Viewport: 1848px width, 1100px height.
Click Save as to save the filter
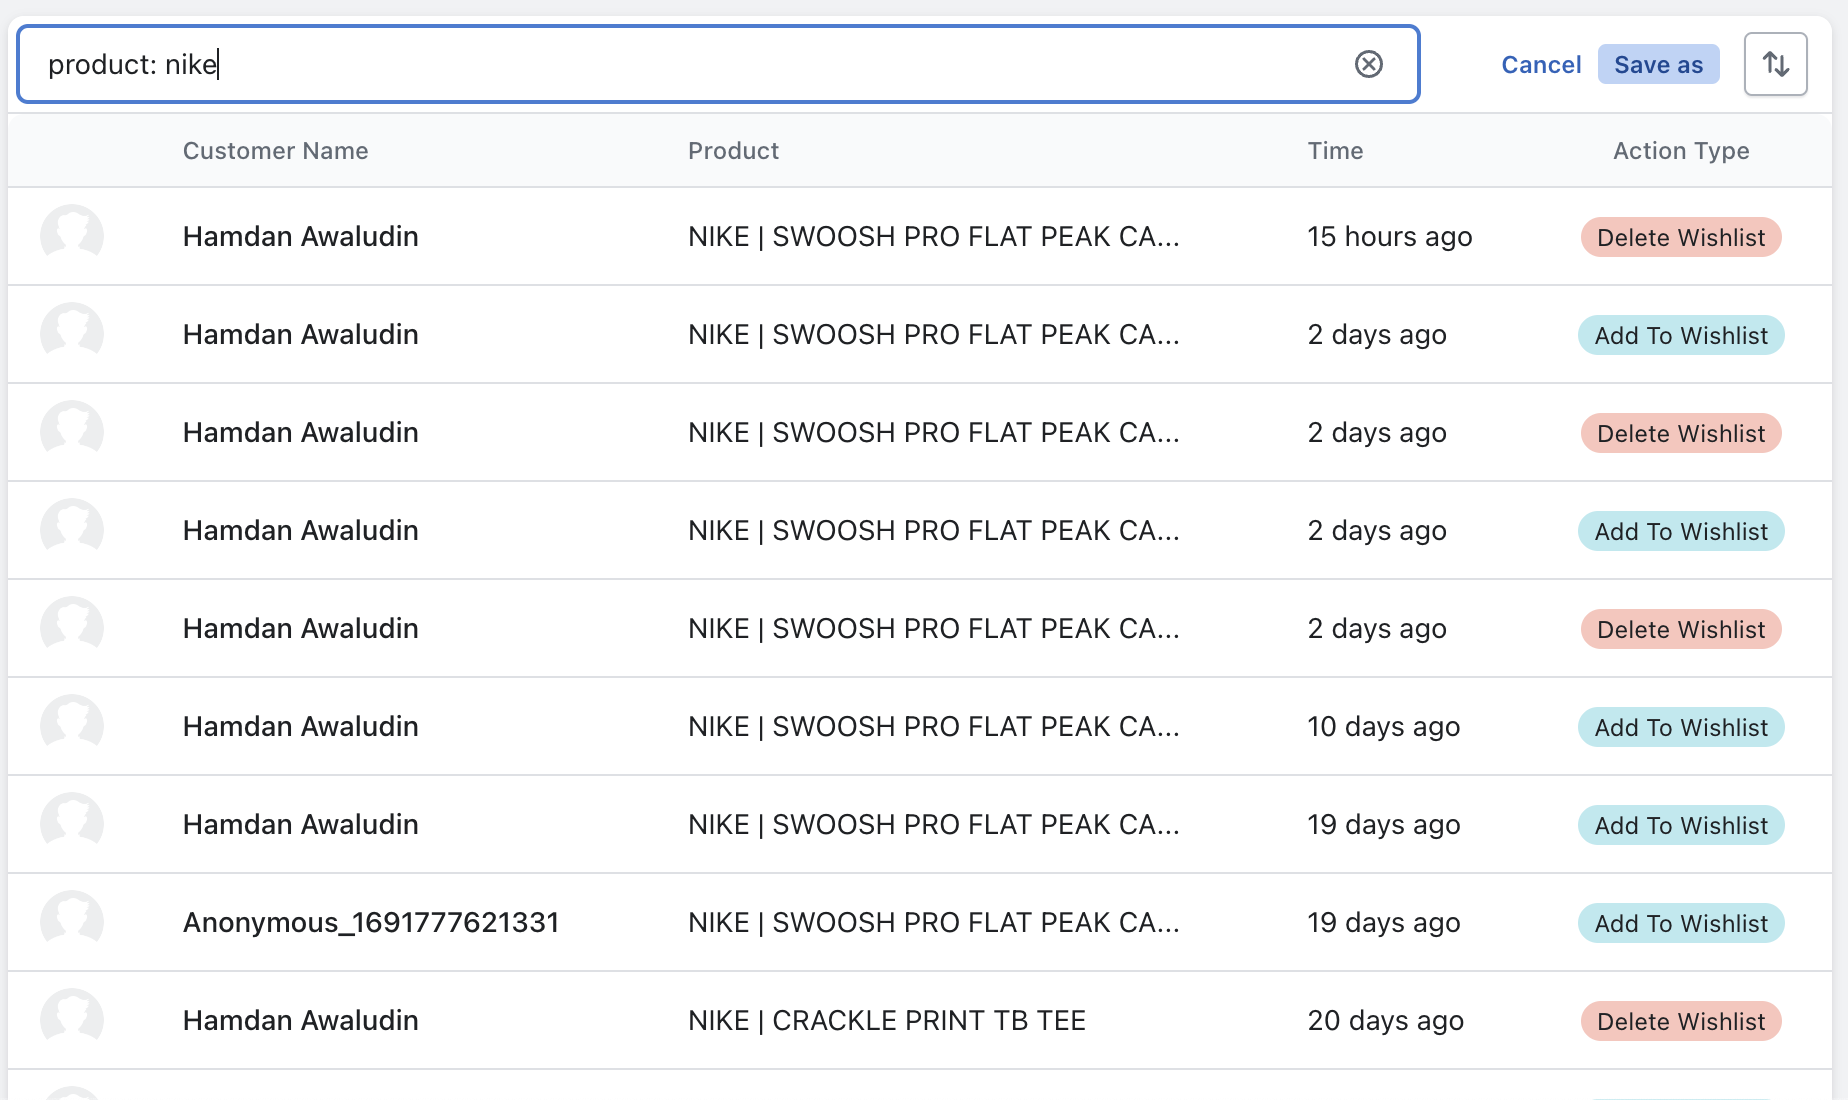pos(1658,65)
